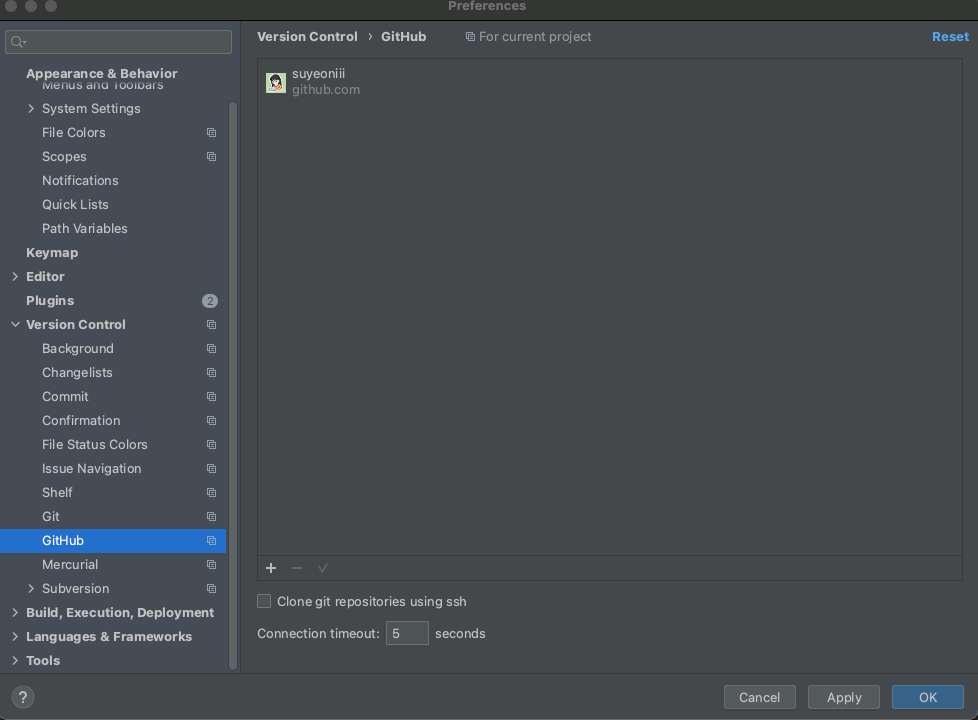Select File Status Colors entry
This screenshot has height=720, width=978.
(95, 445)
